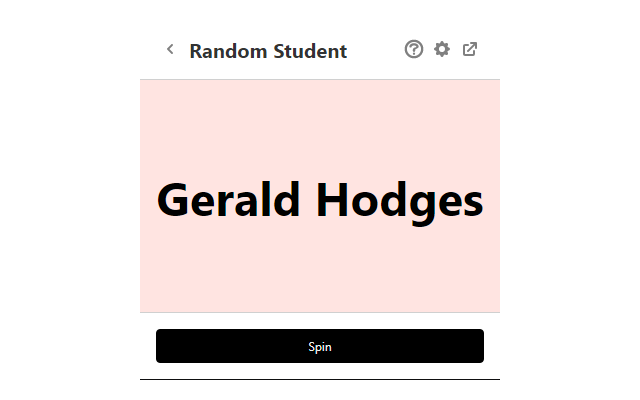Screen dimensions: 640x400
Task: Click the Spin label to pick a student
Action: pos(320,347)
